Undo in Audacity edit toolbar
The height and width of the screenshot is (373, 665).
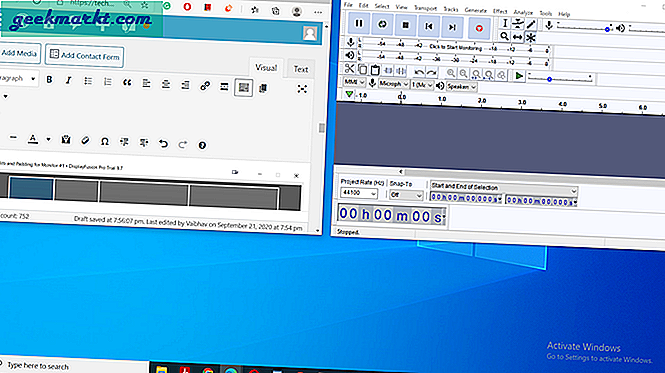(x=419, y=72)
